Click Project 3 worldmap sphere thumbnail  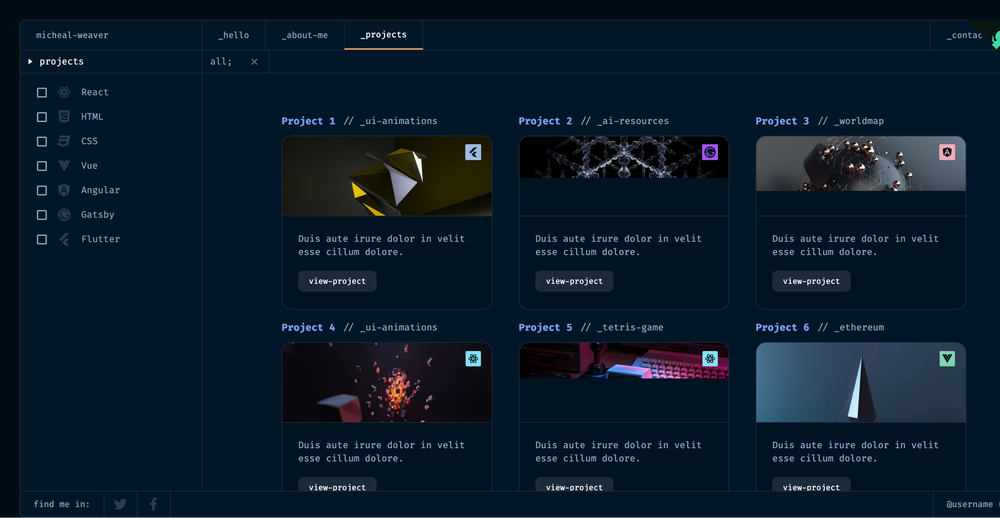(861, 163)
